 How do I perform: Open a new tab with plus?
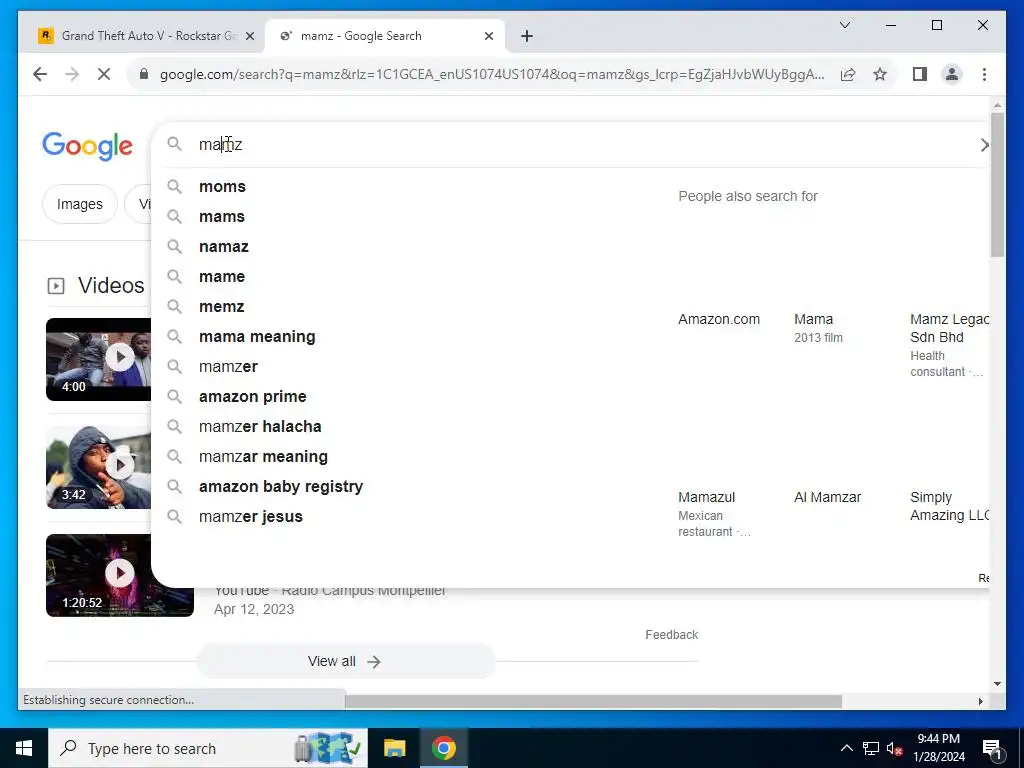tap(527, 36)
